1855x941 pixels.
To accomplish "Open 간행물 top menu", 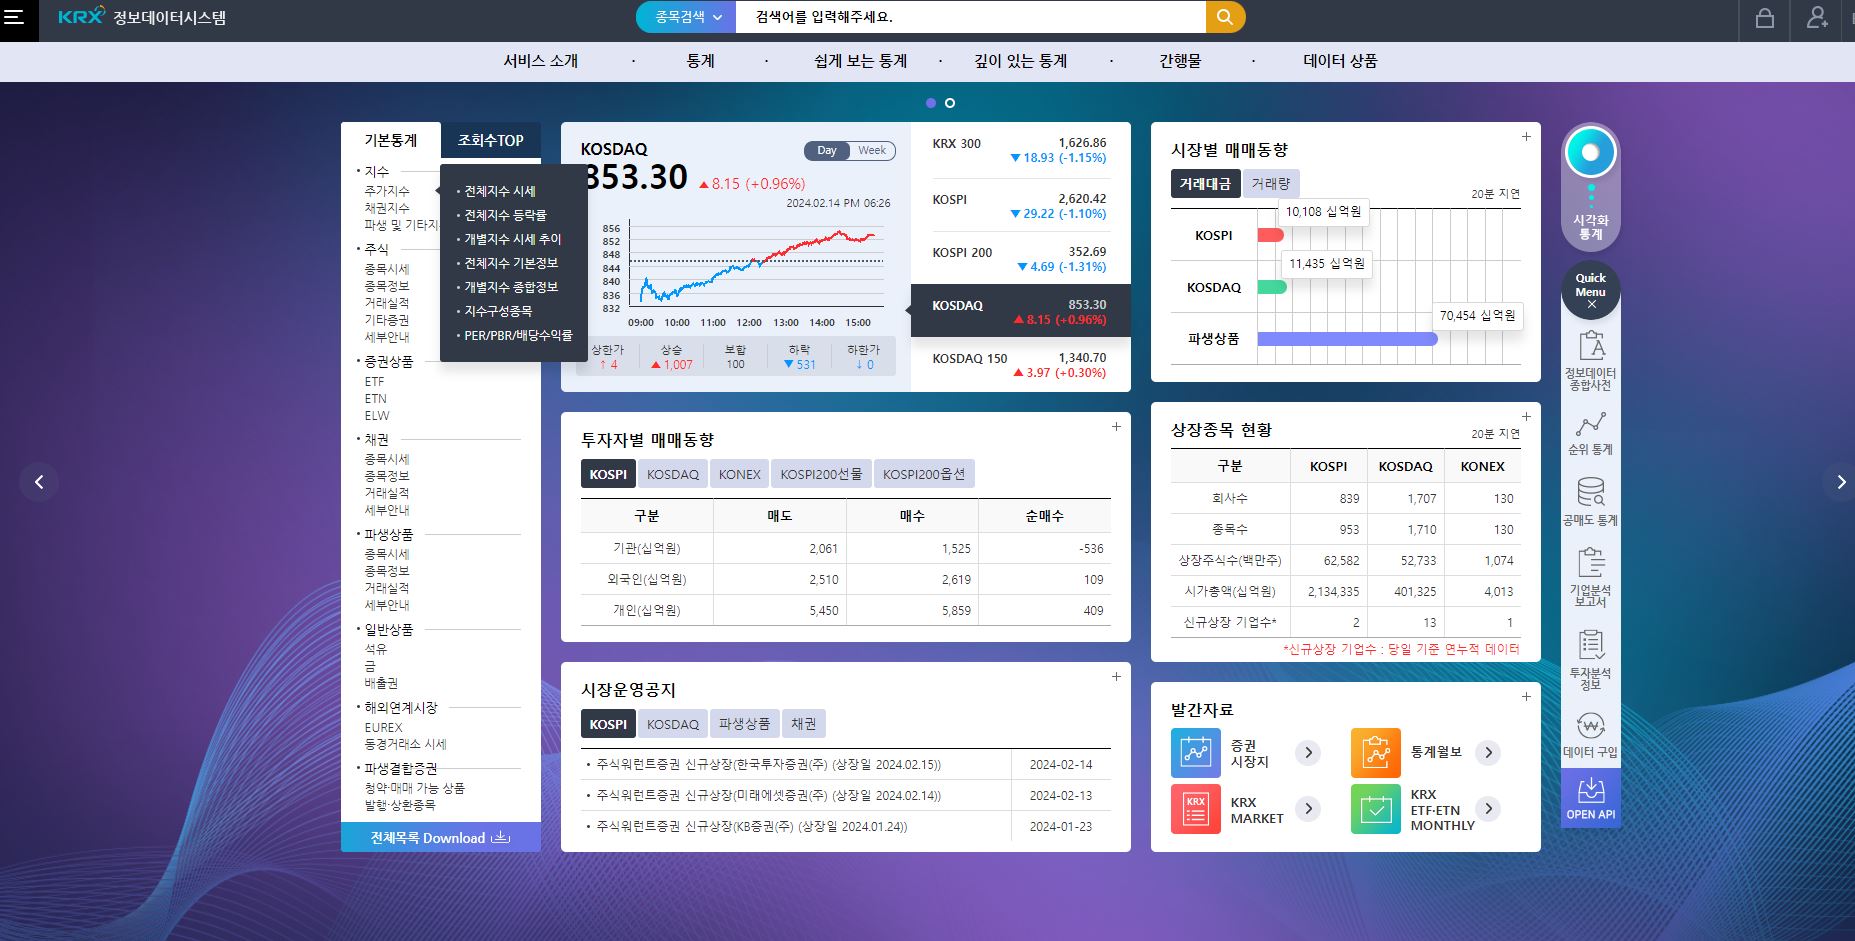I will [x=1180, y=61].
